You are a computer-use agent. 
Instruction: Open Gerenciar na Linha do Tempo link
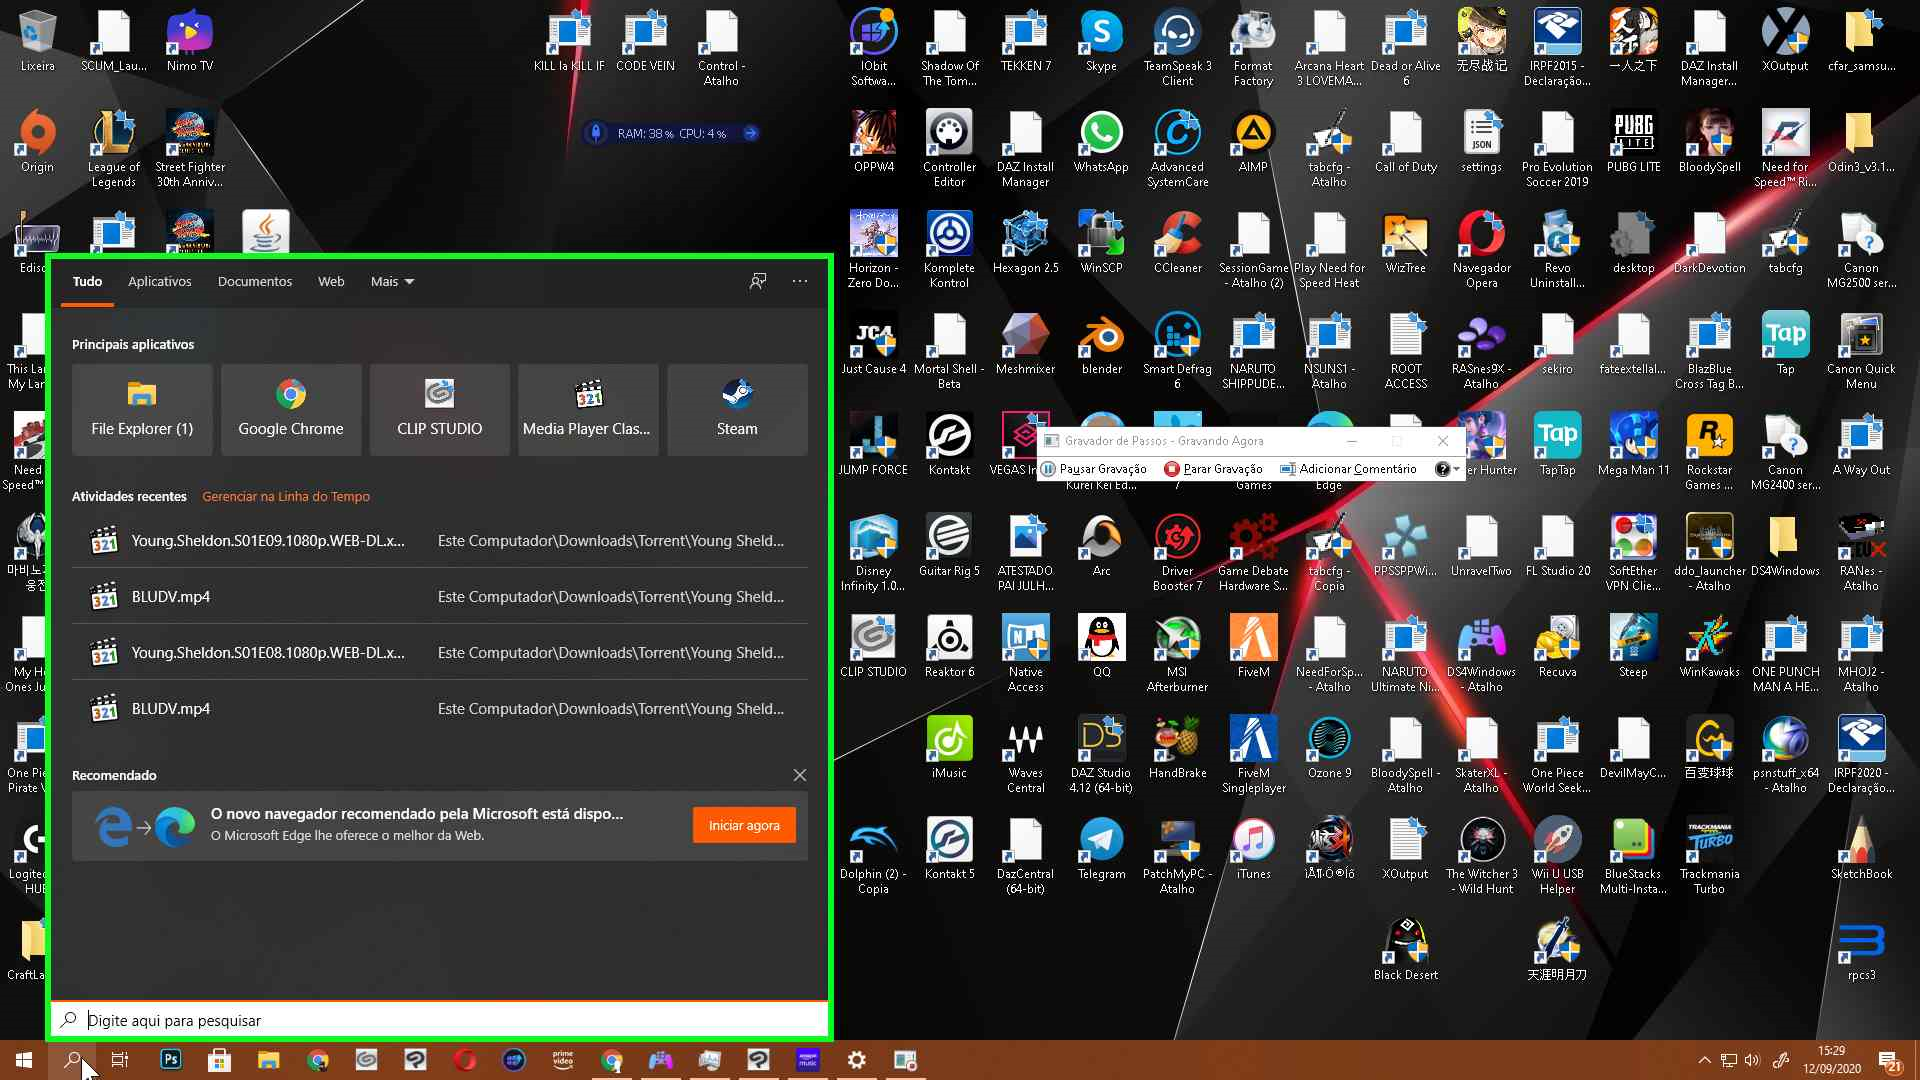click(286, 496)
